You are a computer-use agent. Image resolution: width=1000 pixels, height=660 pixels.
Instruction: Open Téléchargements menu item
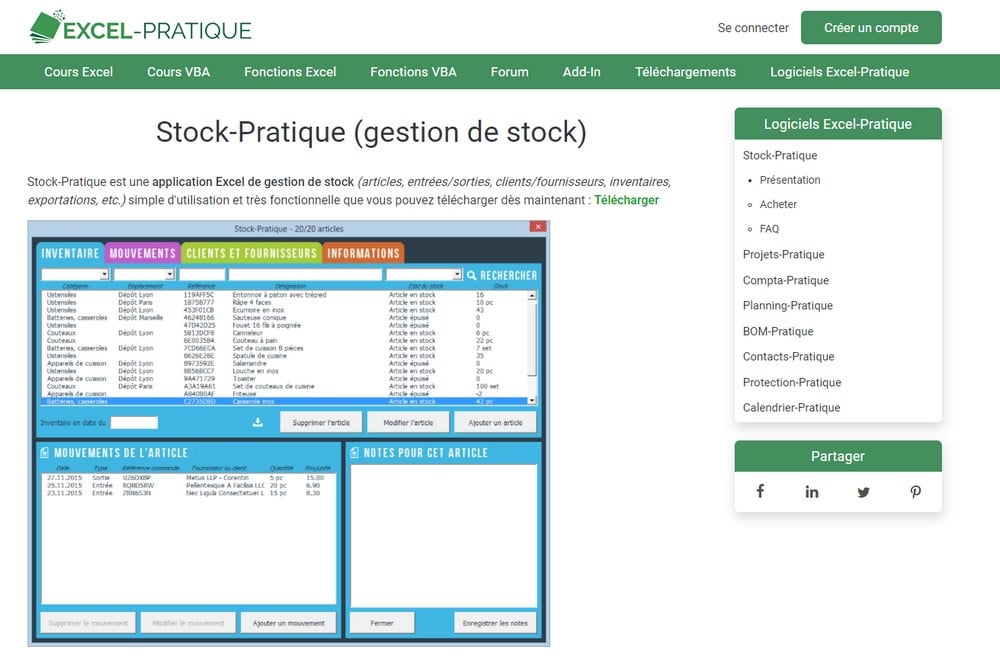coord(685,72)
